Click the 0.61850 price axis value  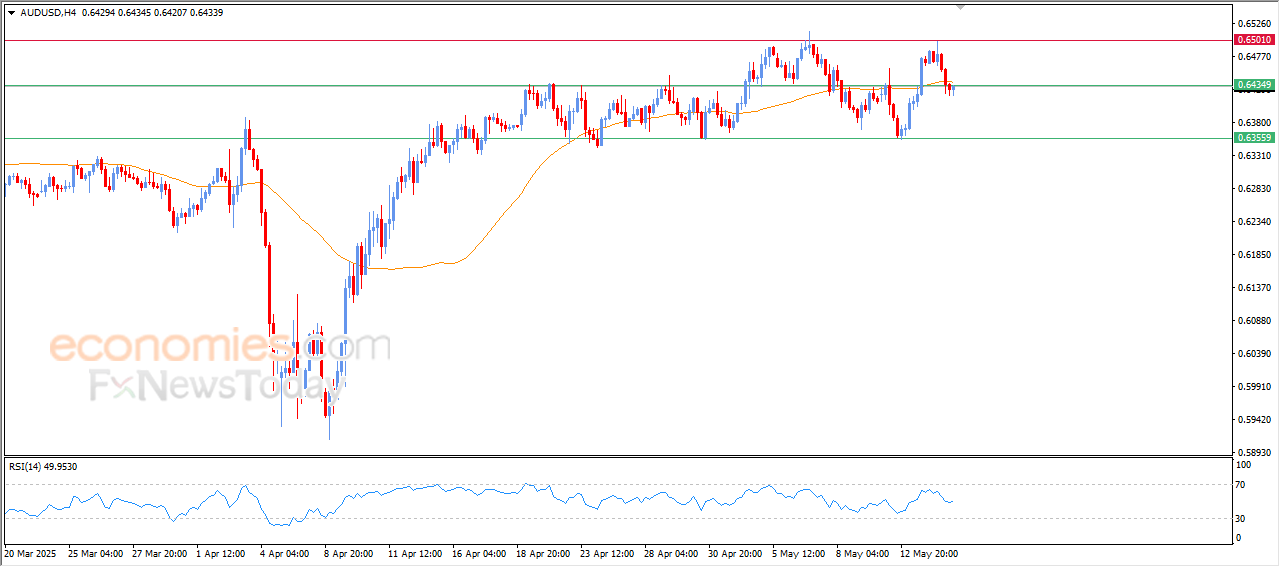1255,254
